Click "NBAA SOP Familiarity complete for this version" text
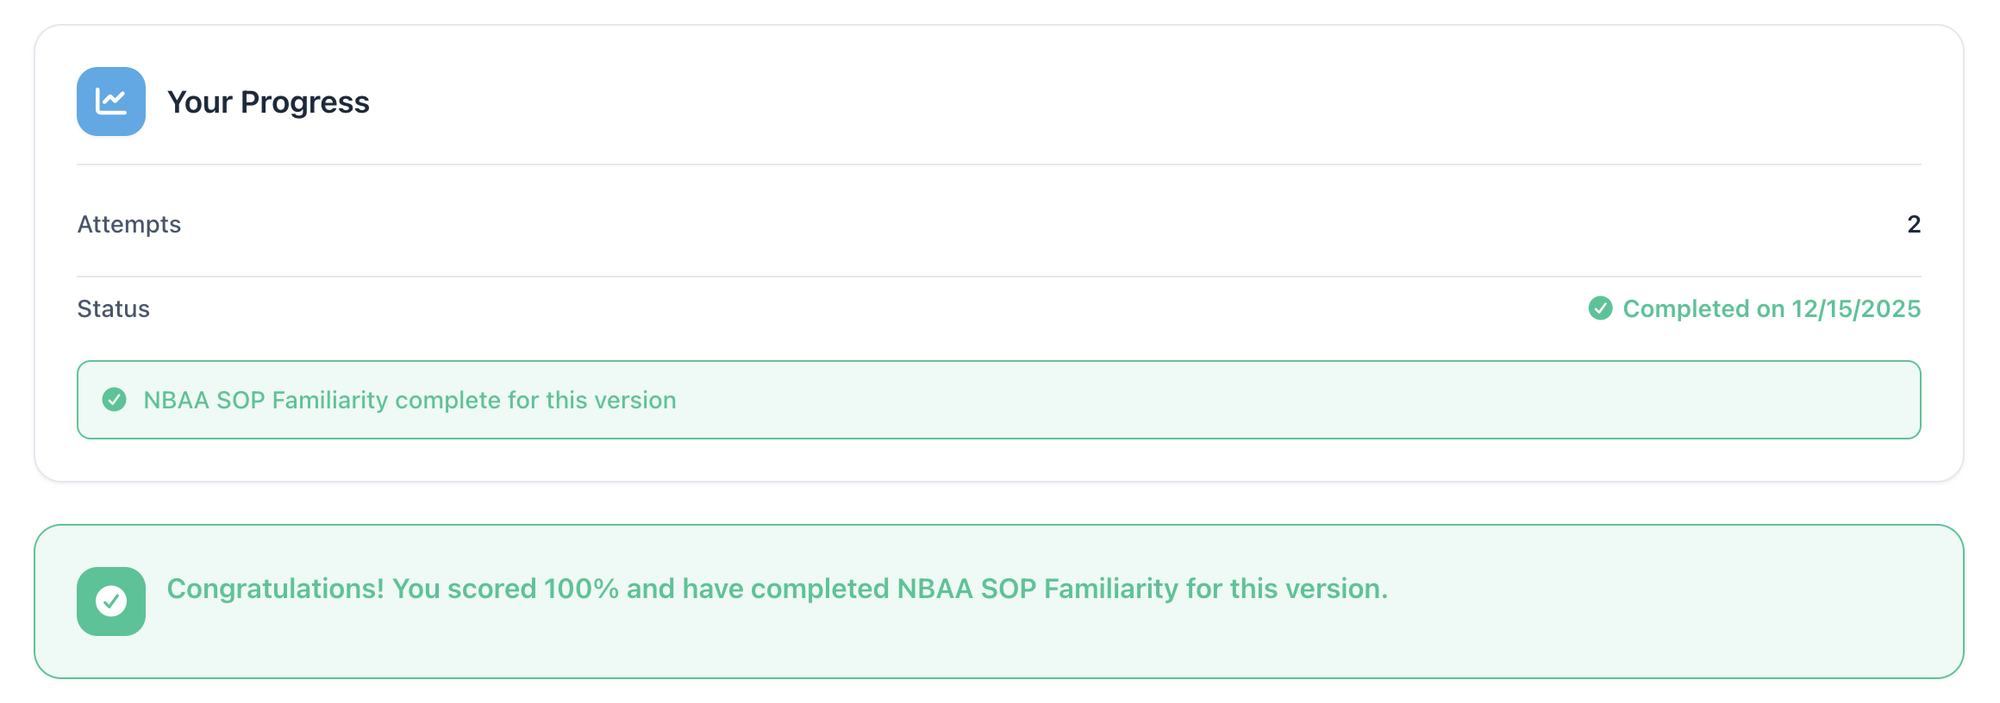Screen dimensions: 2000x703 point(409,400)
